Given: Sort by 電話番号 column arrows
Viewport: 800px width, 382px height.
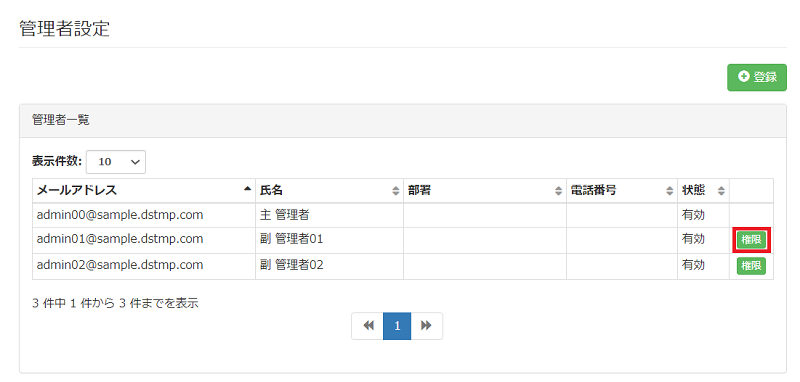Looking at the screenshot, I should [669, 191].
